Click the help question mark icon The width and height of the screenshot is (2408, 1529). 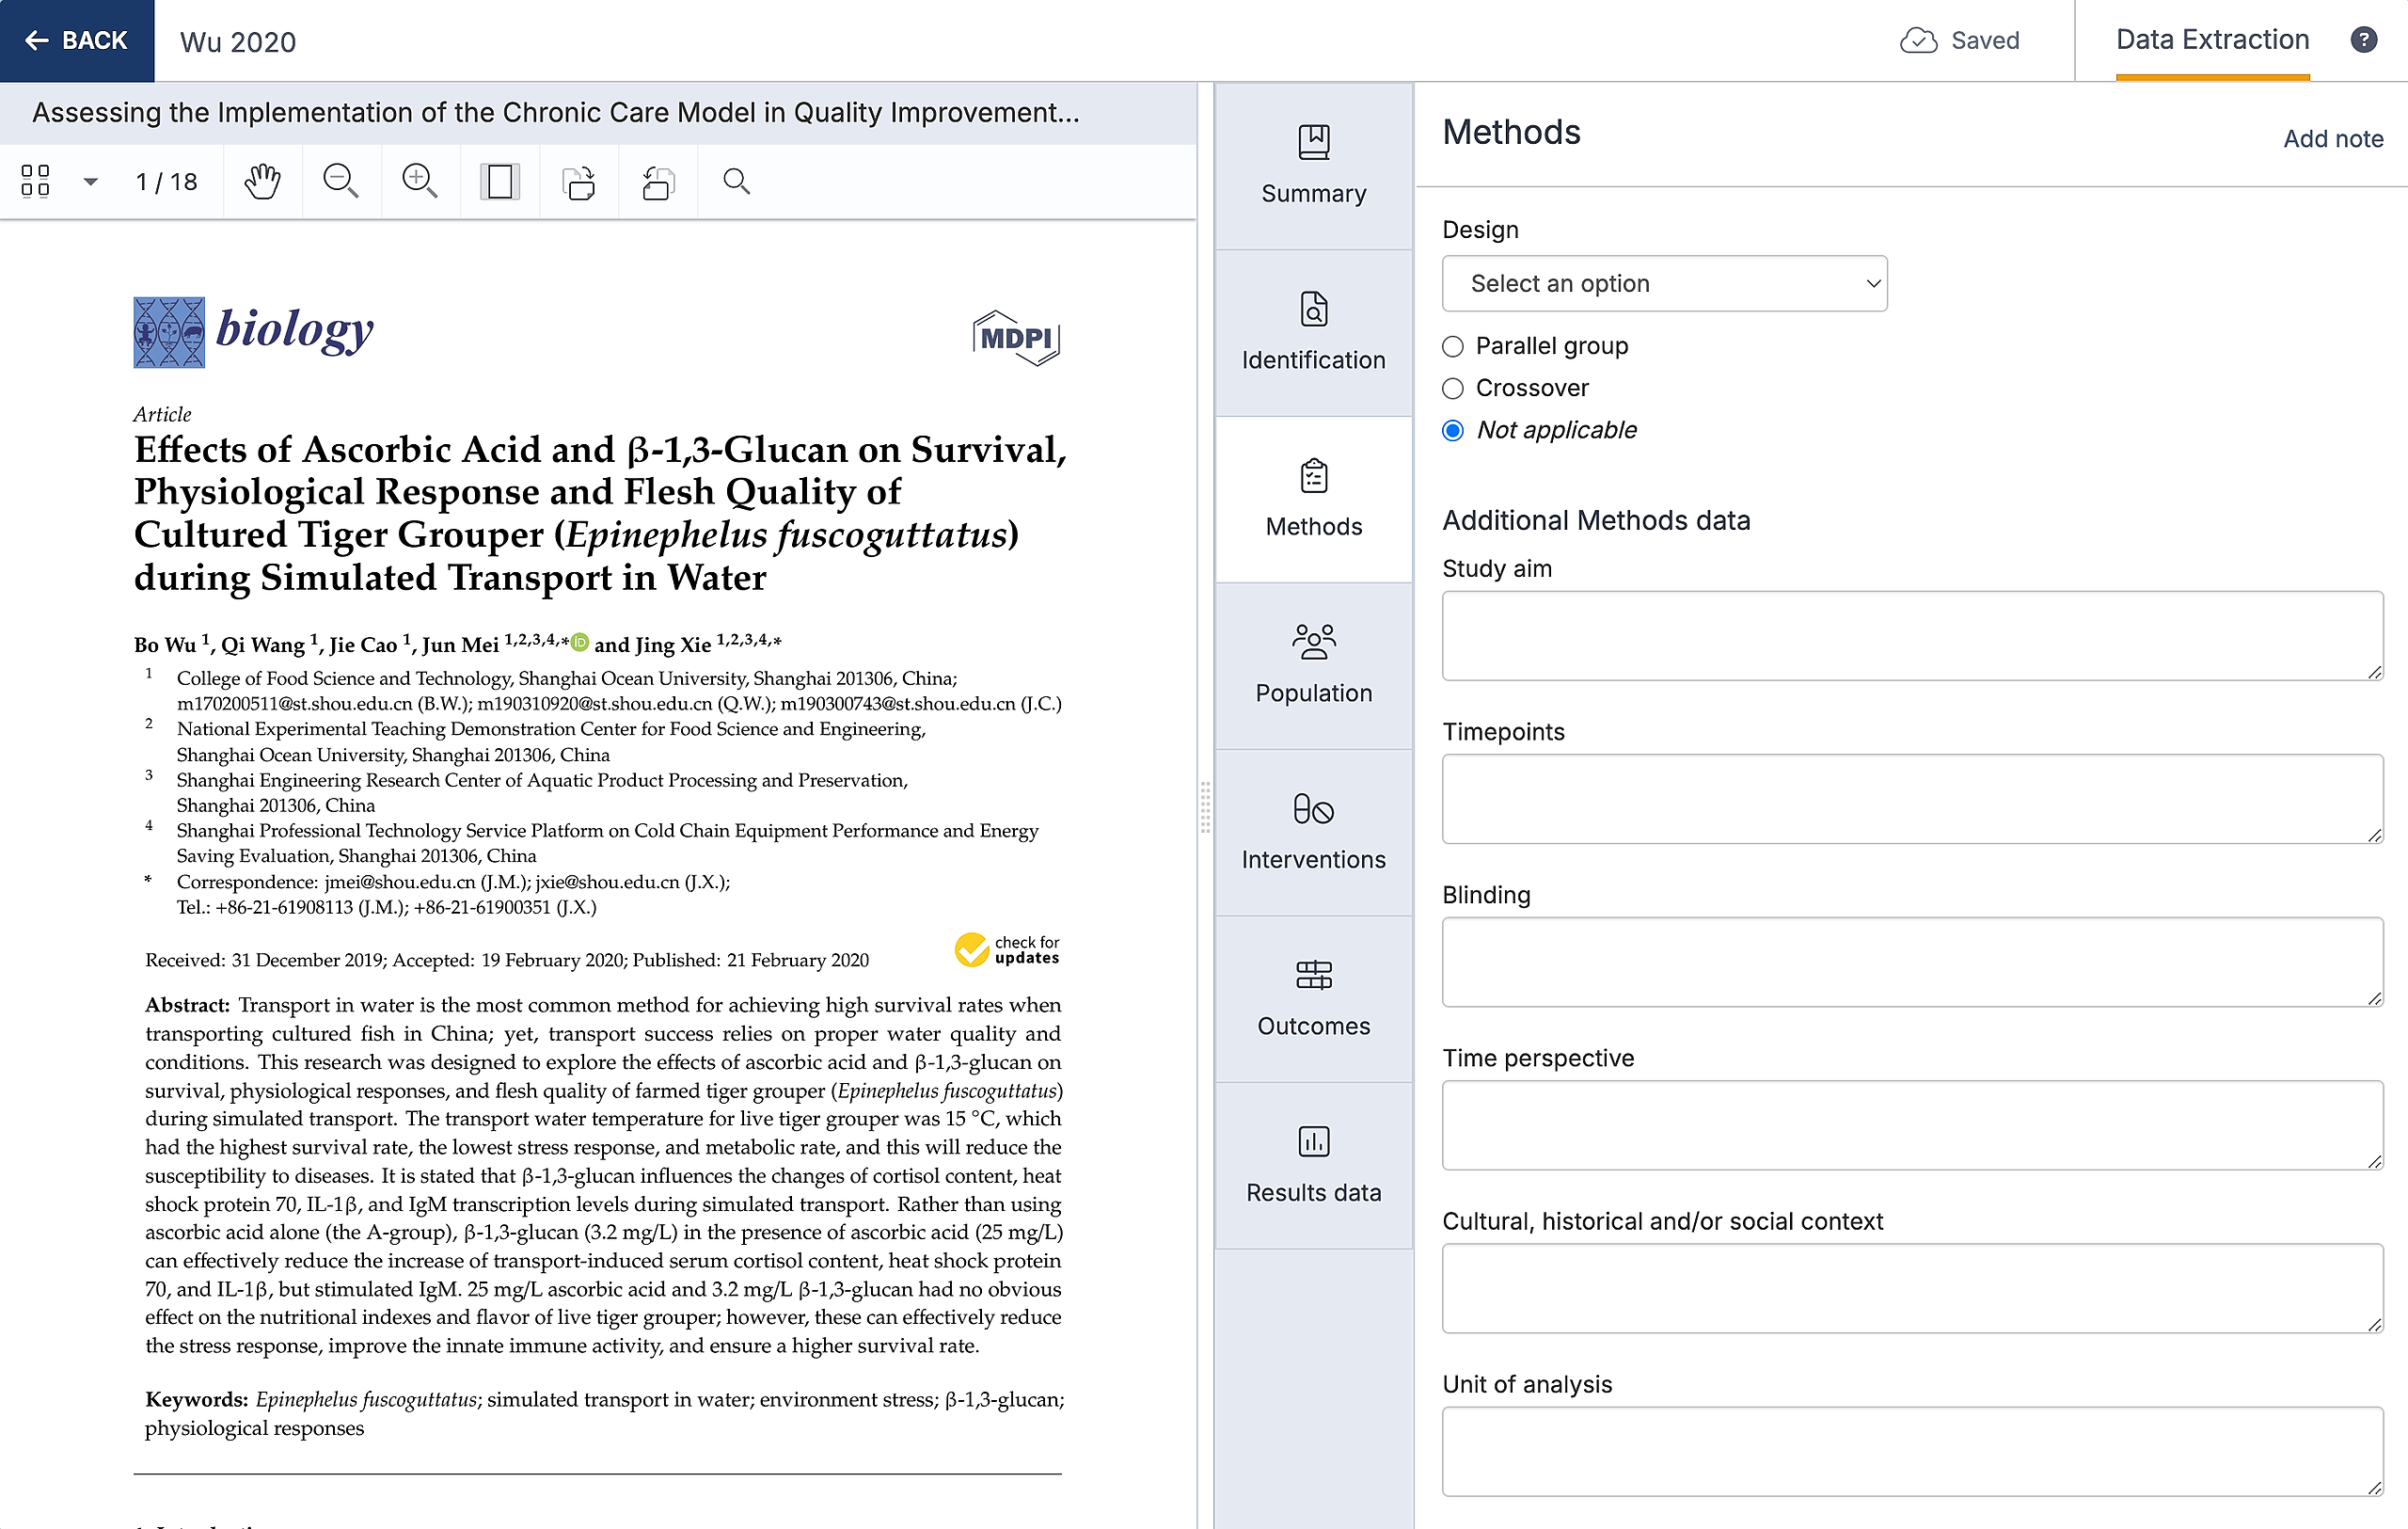[2363, 40]
